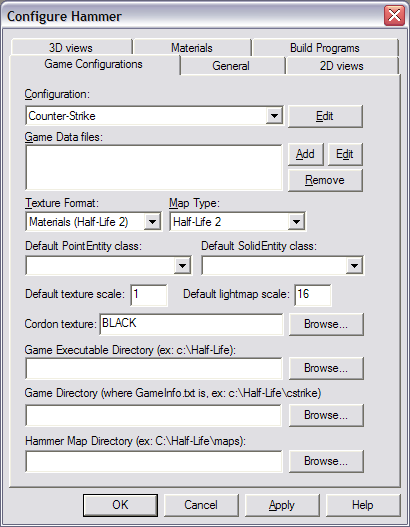Switch to the Materials tab
410x527 pixels.
click(x=192, y=47)
